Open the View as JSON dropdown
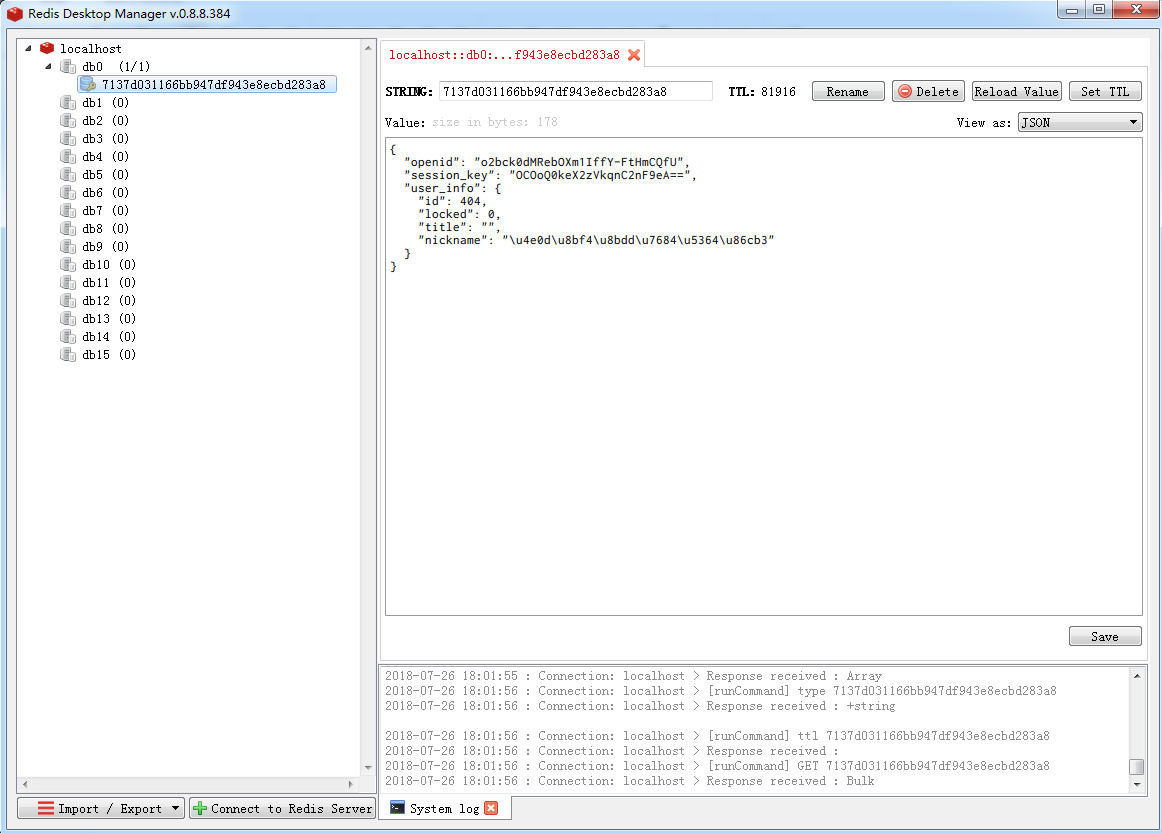 [1080, 122]
